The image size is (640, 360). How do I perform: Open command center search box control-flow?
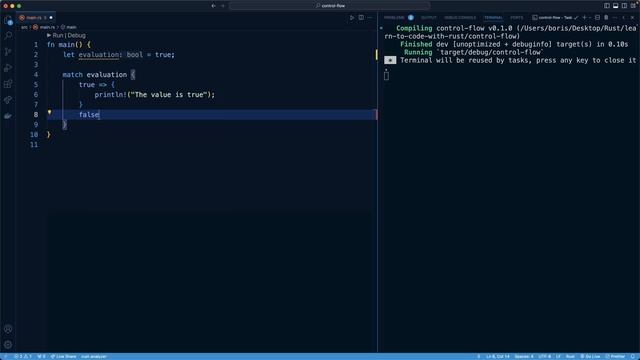click(x=330, y=6)
